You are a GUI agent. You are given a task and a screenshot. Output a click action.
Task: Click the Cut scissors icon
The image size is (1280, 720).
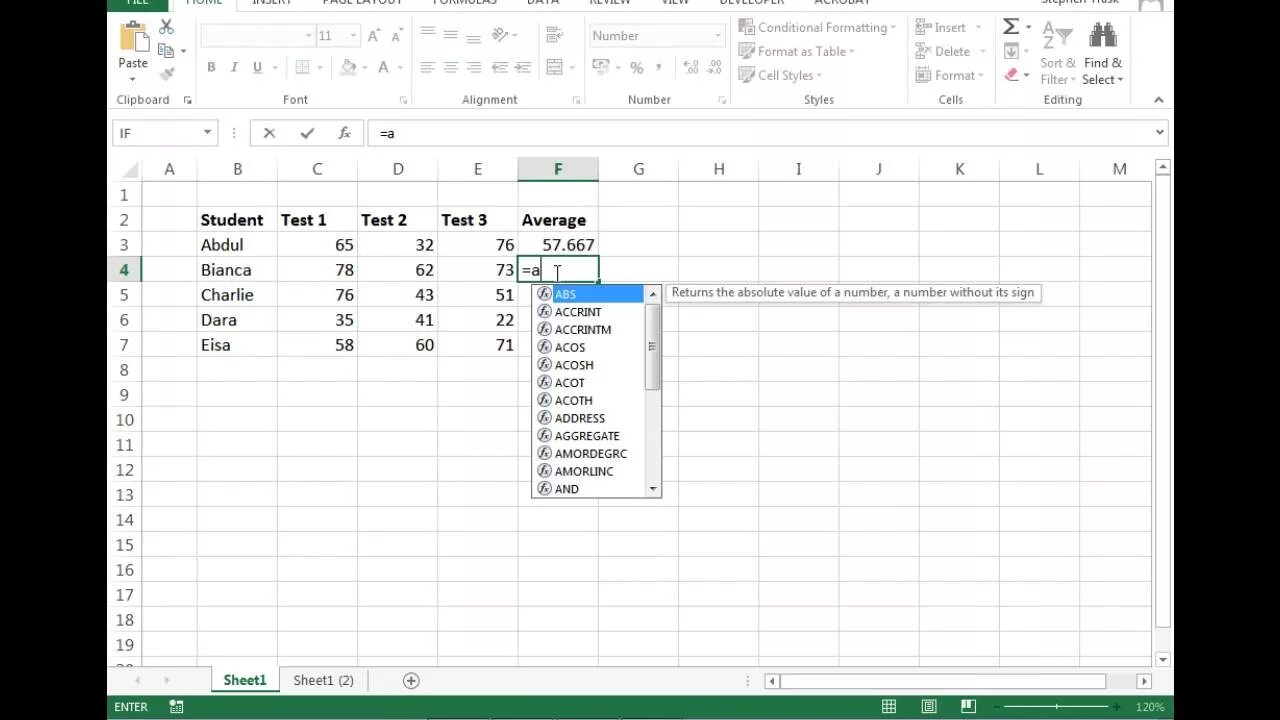point(166,27)
